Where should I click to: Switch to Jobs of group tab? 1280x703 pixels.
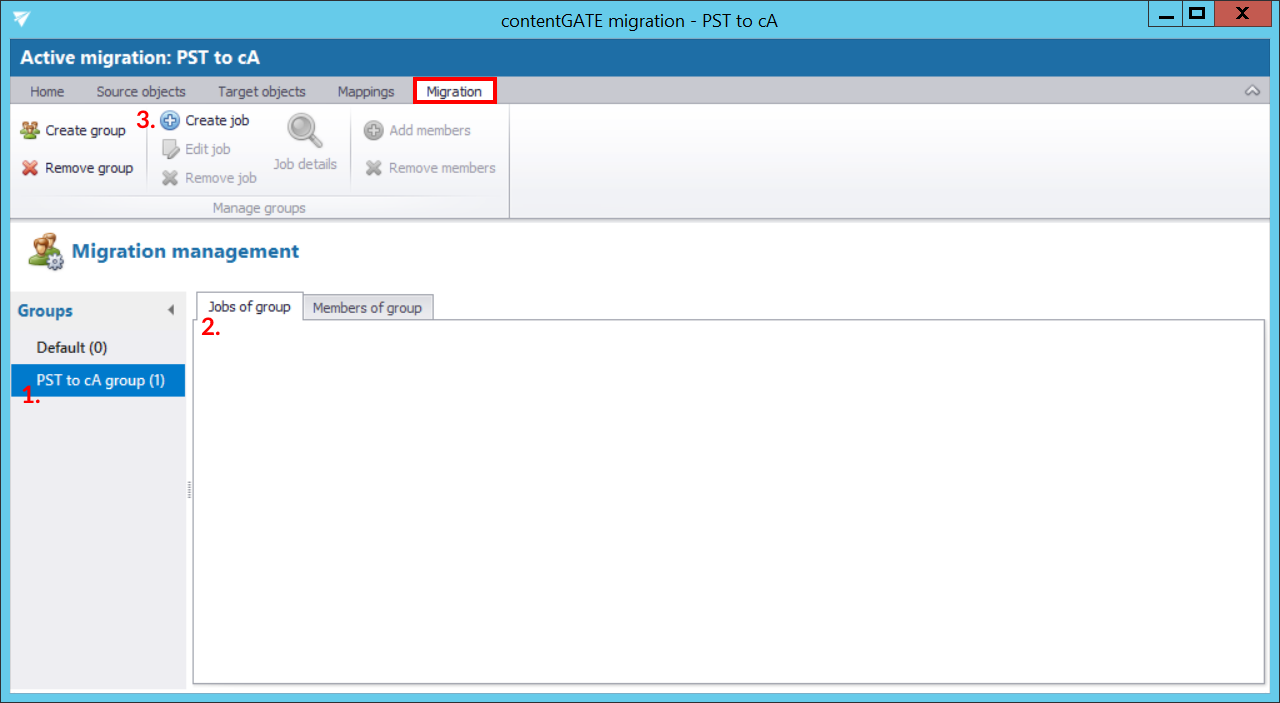click(249, 307)
